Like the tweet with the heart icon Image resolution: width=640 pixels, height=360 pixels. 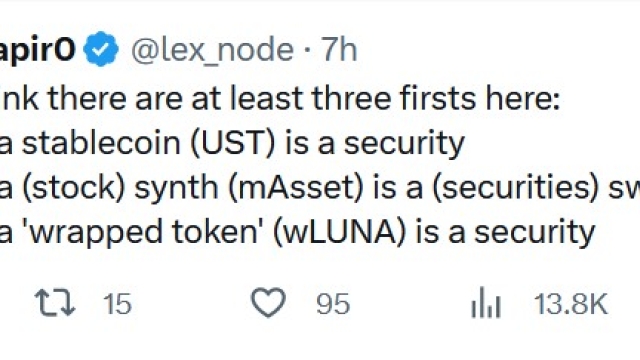[x=268, y=302]
